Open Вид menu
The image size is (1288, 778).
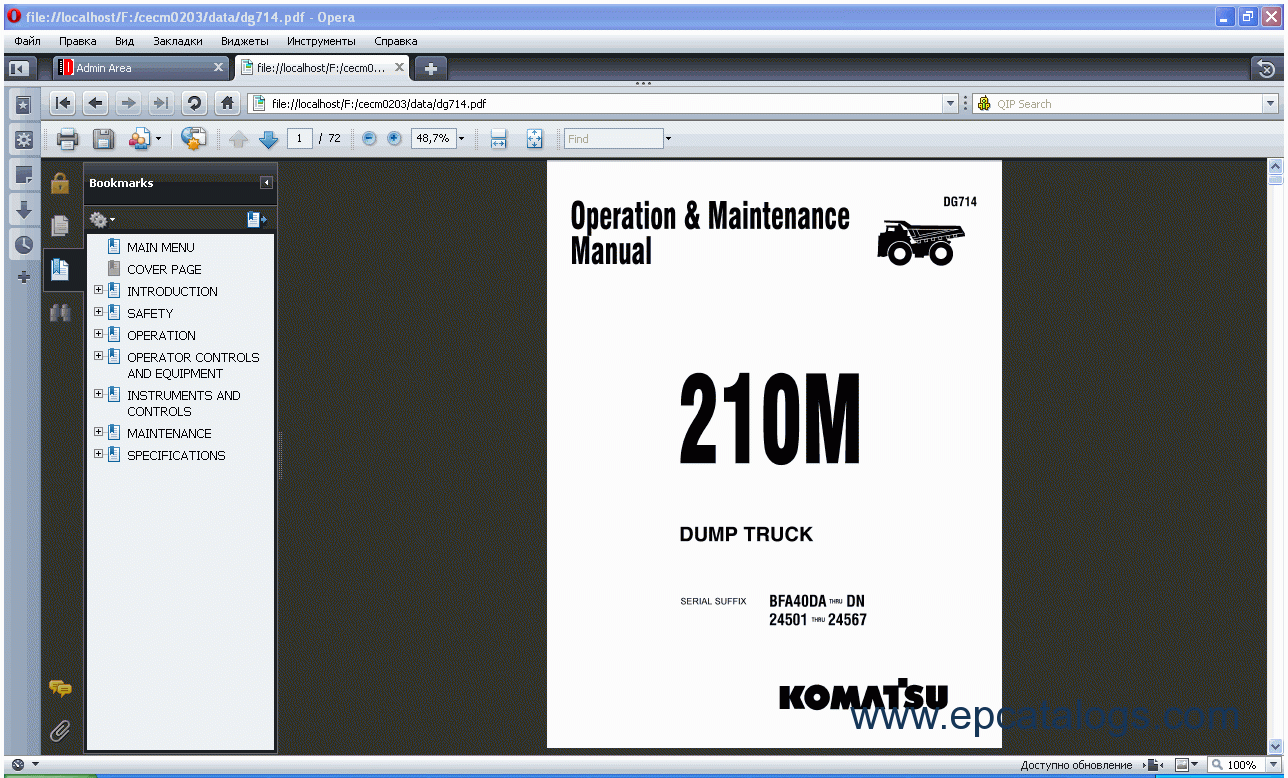click(124, 41)
